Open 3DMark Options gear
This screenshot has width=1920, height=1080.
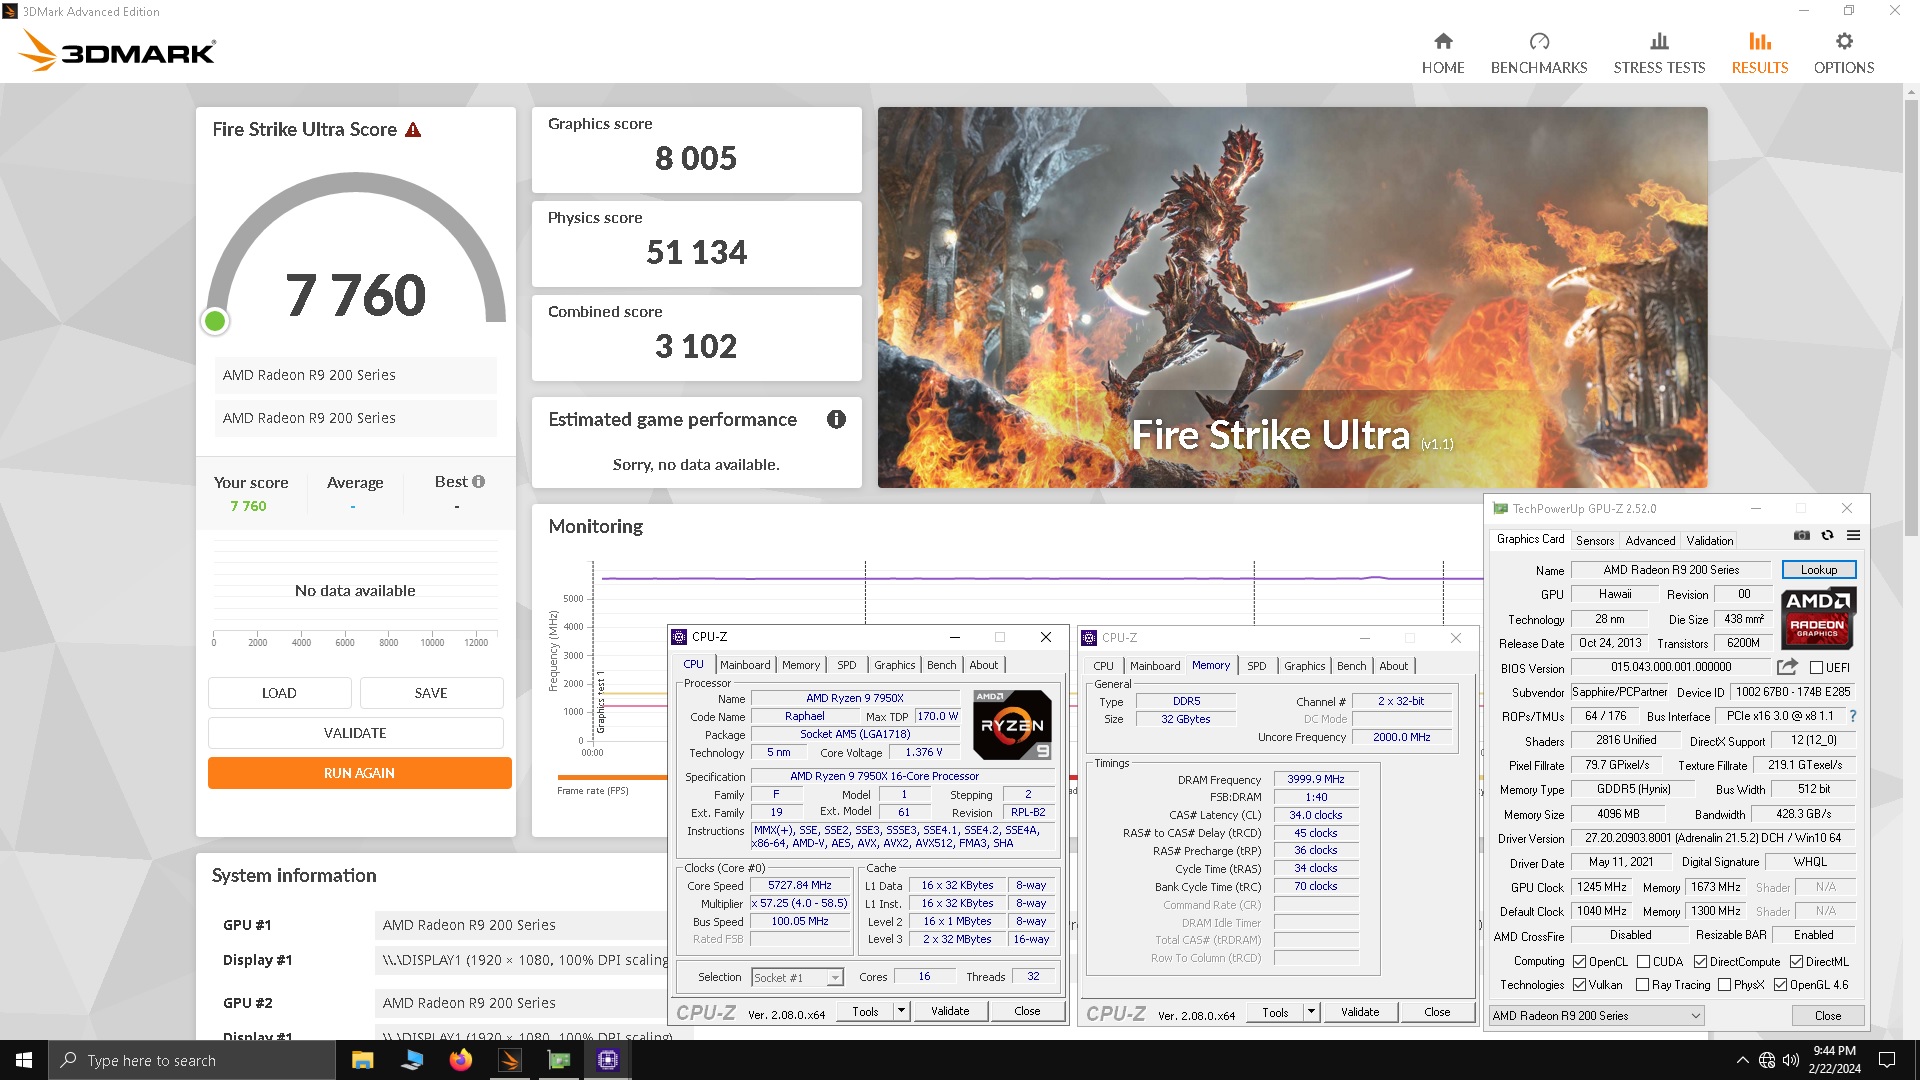coord(1844,42)
